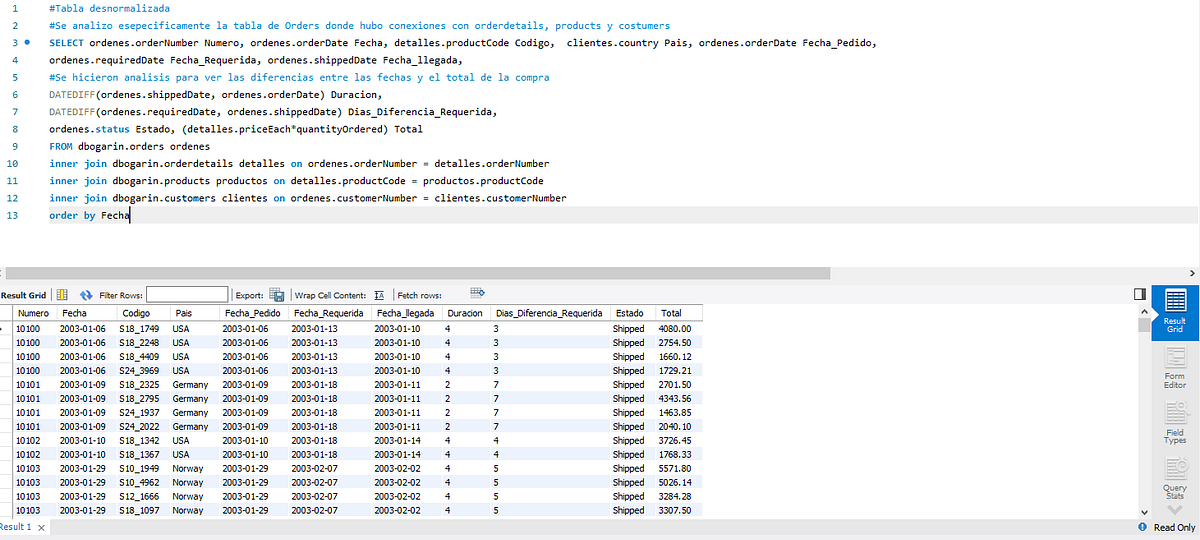Click line number 10 in the editor gutter
Screen dimensions: 1200x540
pyautogui.click(x=11, y=162)
